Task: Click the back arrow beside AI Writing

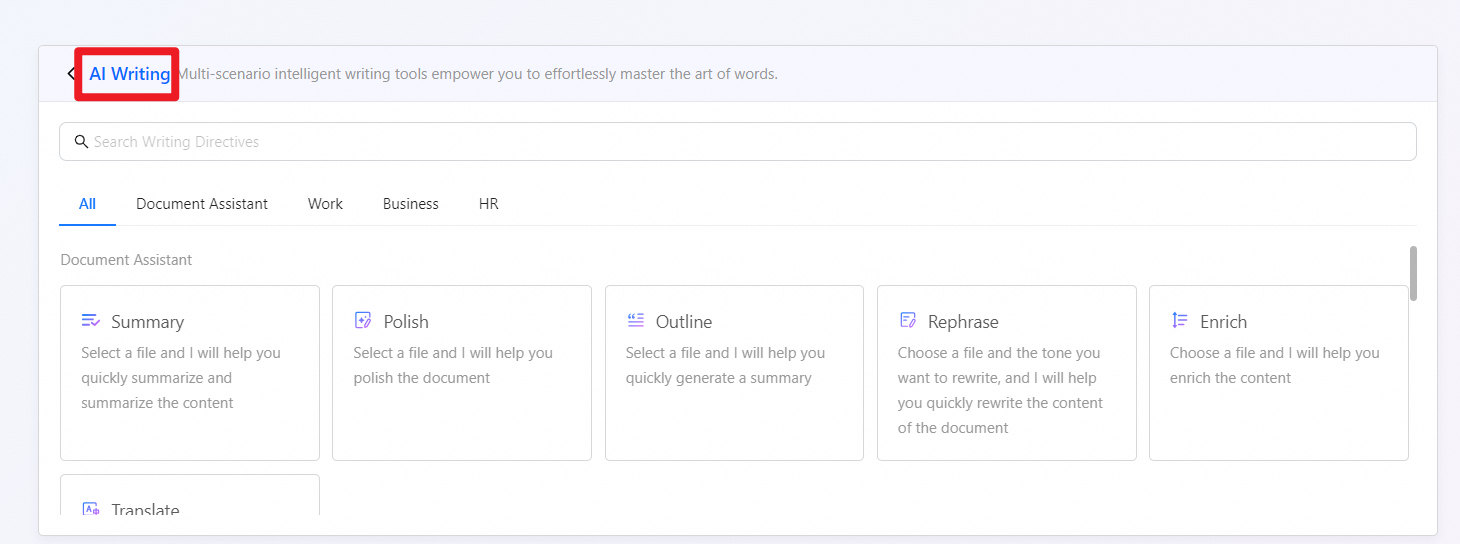Action: tap(70, 74)
